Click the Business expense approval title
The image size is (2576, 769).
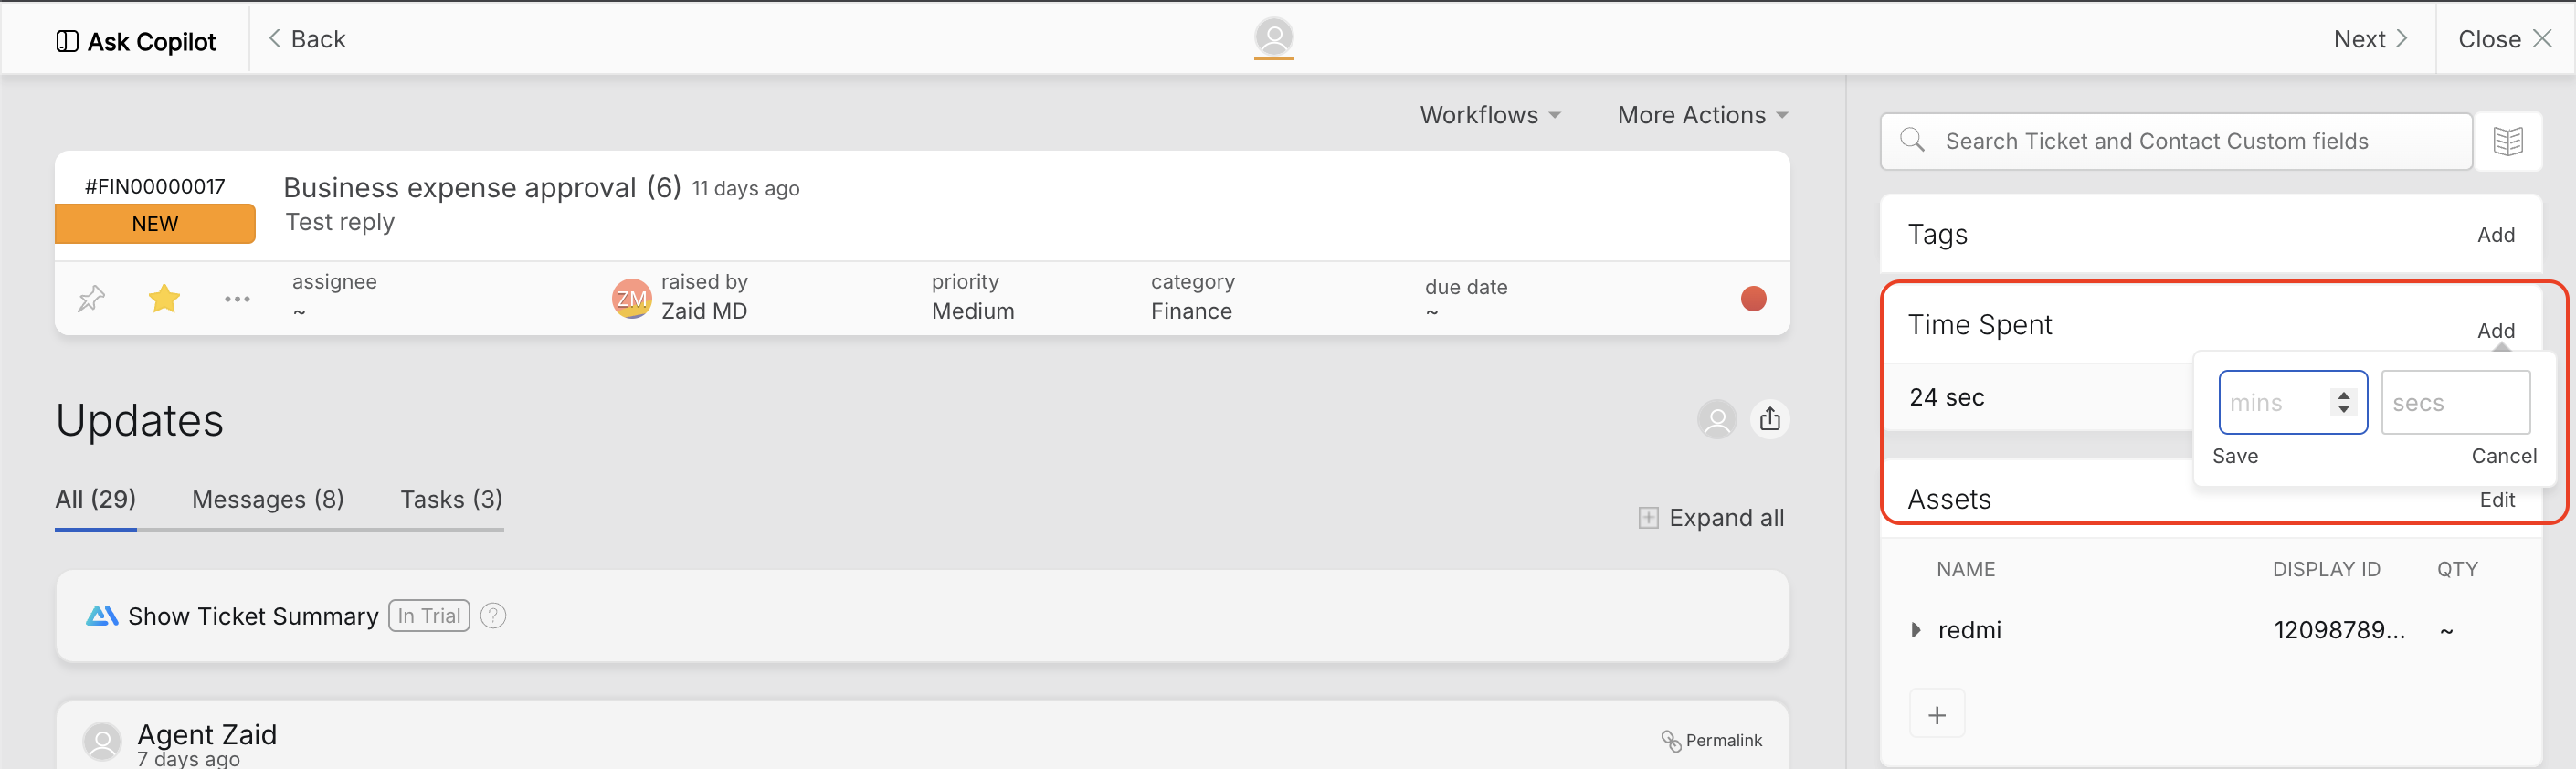460,188
